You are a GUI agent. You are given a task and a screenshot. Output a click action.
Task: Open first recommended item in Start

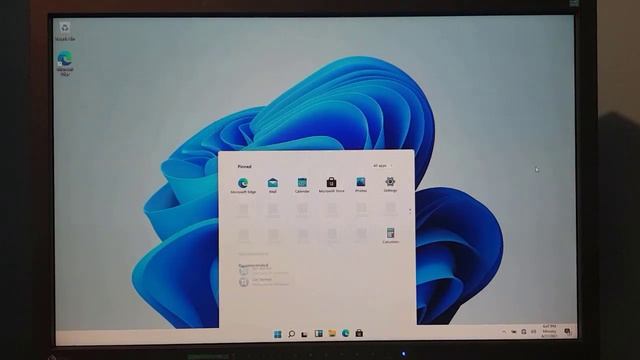click(264, 271)
